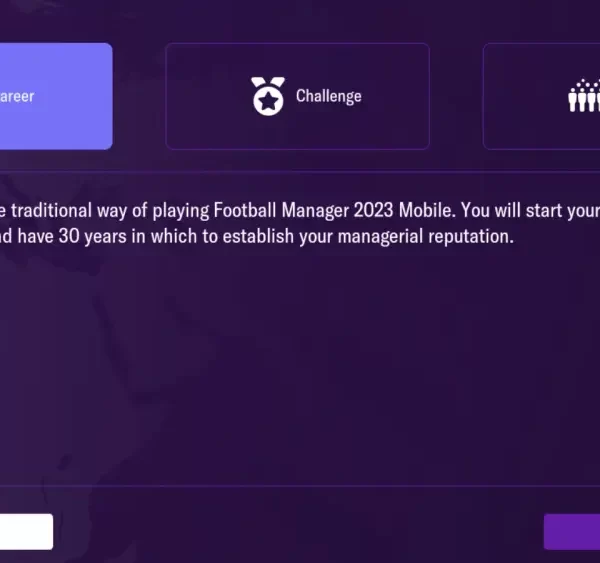Click the medal icon beside Challenge

click(x=266, y=96)
